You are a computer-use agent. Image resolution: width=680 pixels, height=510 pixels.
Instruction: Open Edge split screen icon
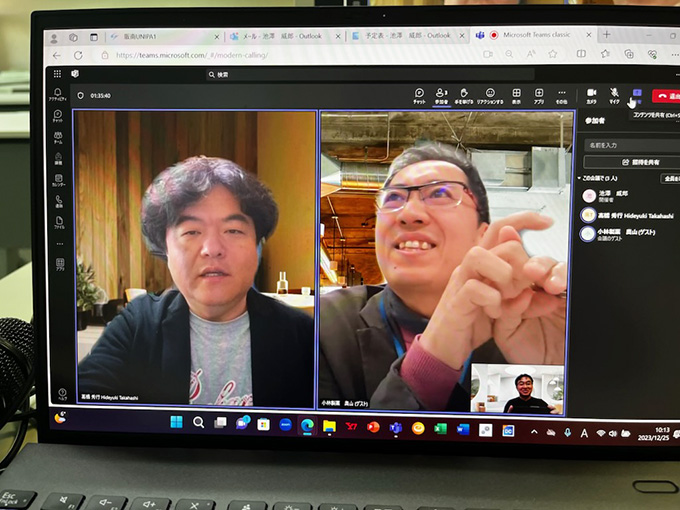point(581,54)
